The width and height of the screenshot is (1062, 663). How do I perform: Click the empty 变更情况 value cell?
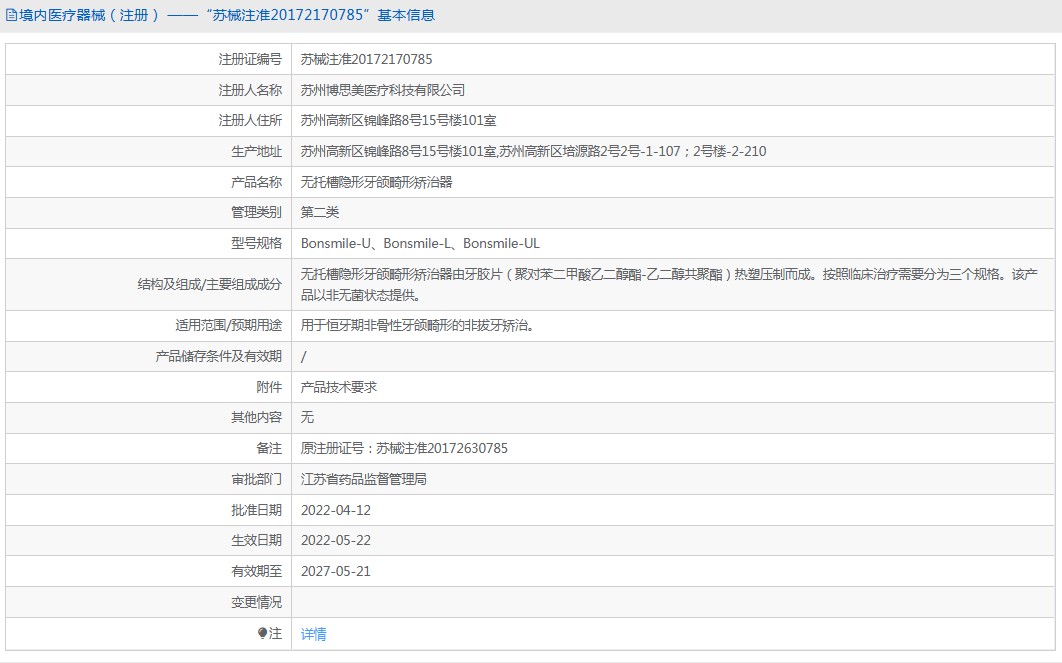click(x=675, y=602)
